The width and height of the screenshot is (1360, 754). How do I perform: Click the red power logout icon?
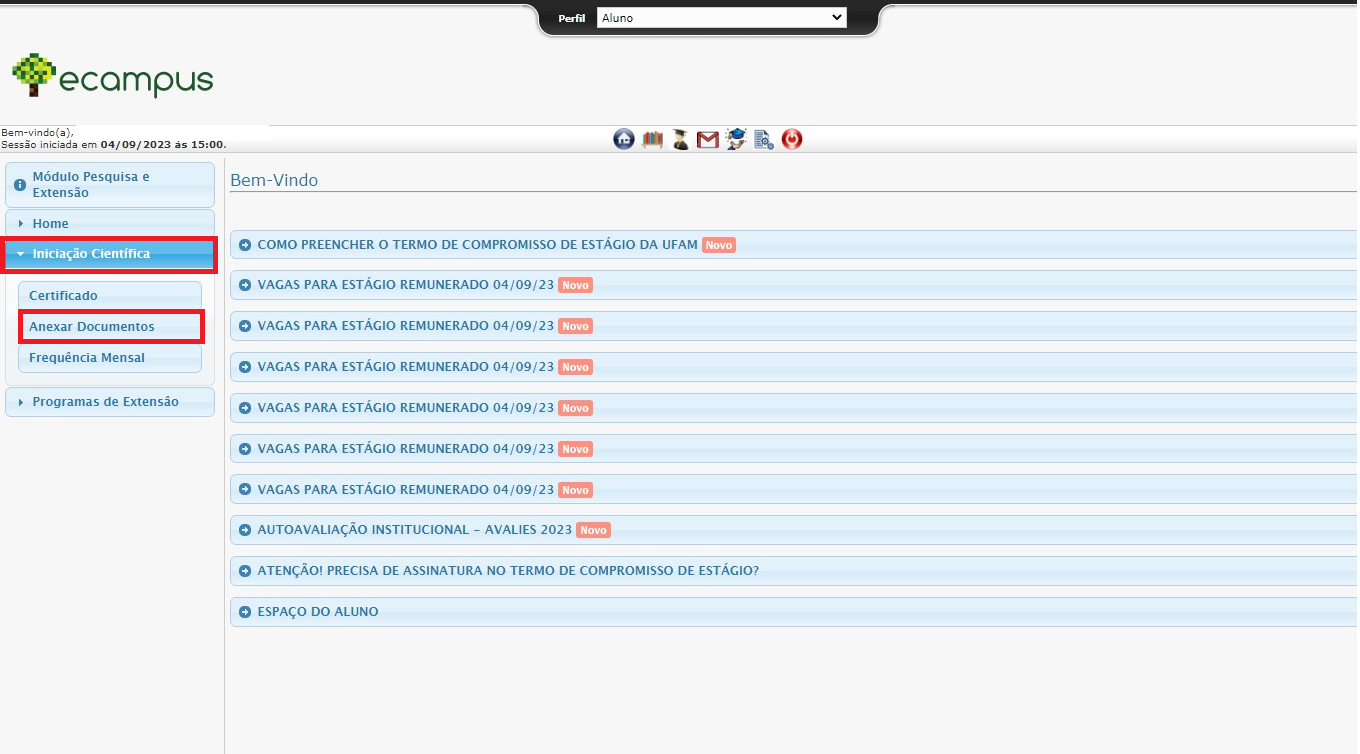pyautogui.click(x=792, y=140)
